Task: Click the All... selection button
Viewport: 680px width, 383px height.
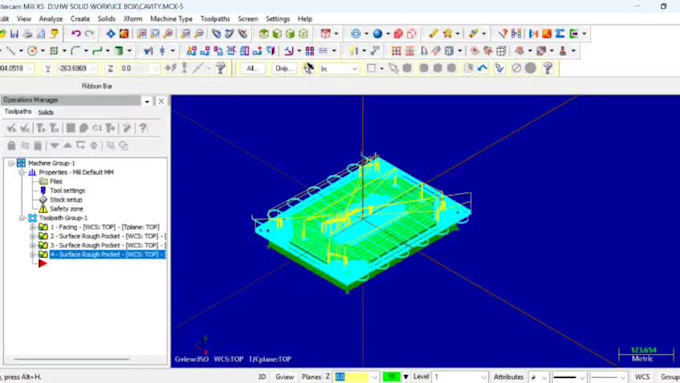Action: click(x=252, y=69)
